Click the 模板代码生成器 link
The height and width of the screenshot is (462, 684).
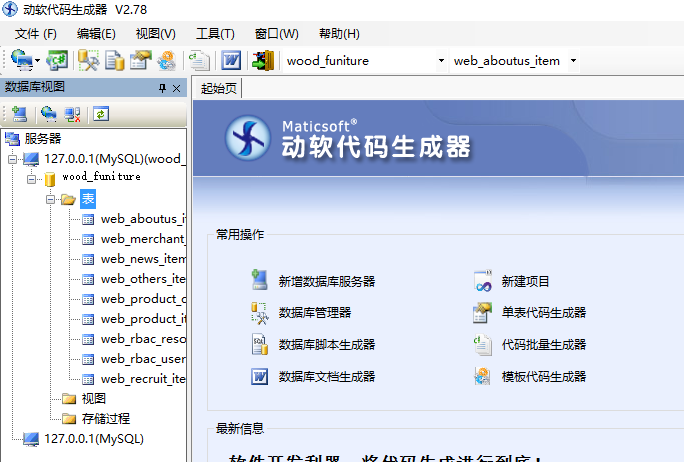coord(544,376)
